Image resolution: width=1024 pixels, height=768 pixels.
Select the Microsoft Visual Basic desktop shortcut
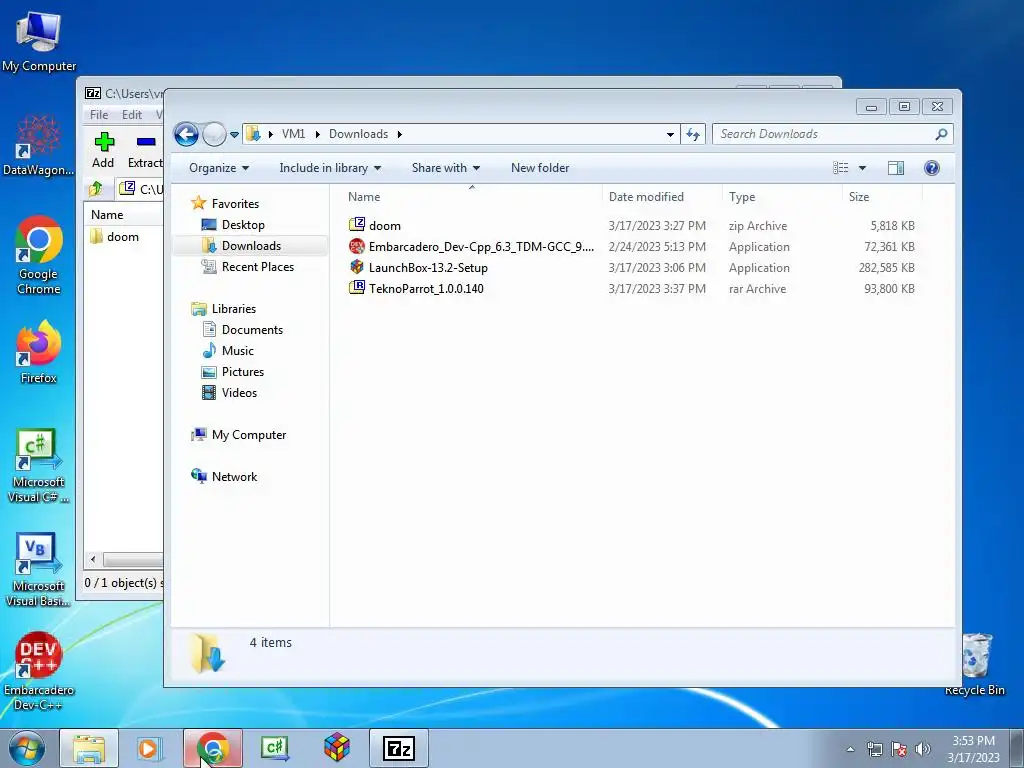[39, 569]
